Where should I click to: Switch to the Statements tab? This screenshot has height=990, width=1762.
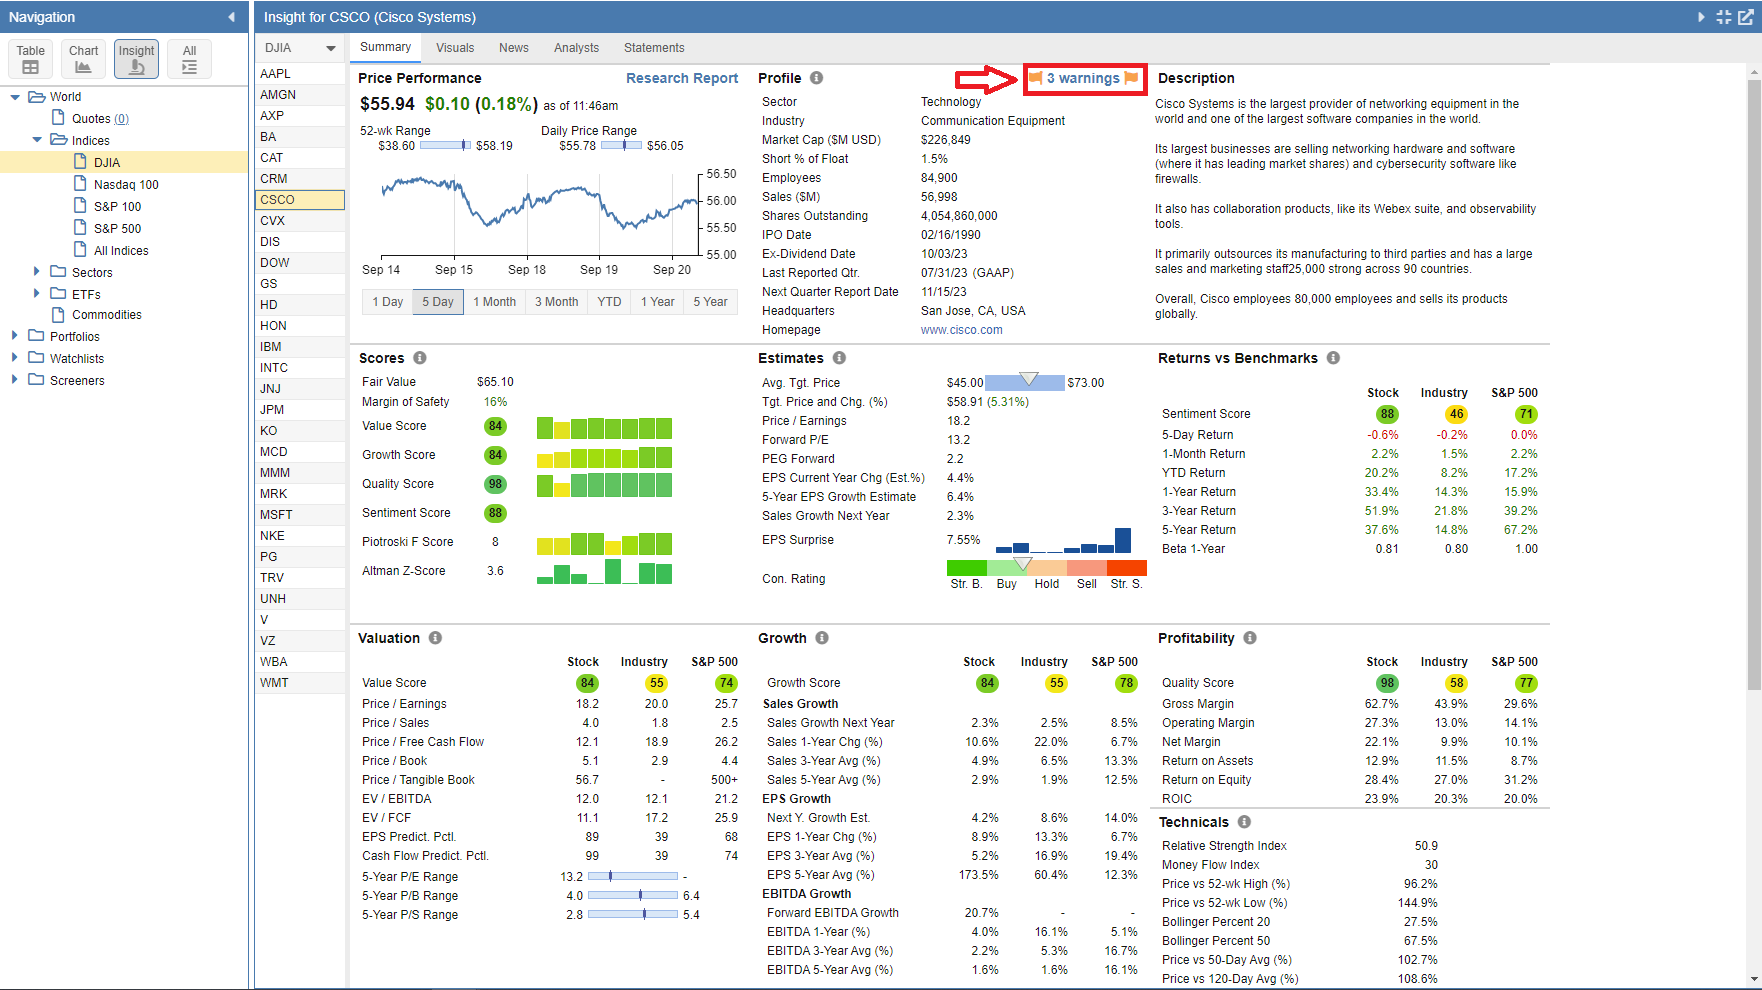(x=654, y=48)
